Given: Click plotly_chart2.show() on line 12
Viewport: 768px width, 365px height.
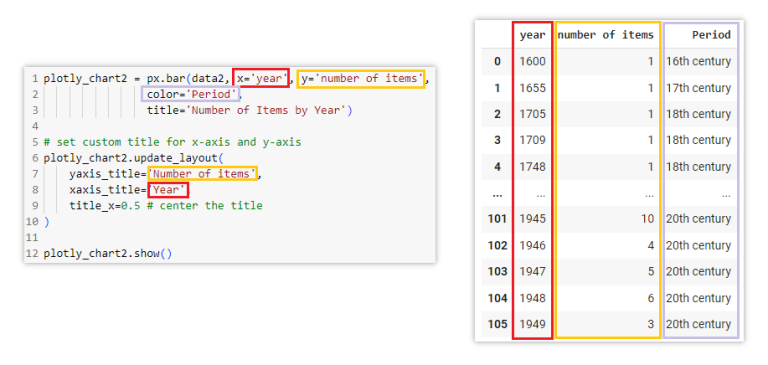Looking at the screenshot, I should 108,254.
